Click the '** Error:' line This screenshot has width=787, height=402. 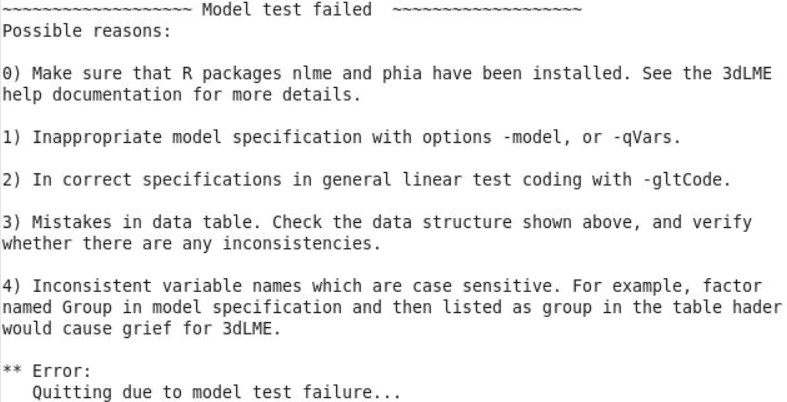click(x=47, y=371)
